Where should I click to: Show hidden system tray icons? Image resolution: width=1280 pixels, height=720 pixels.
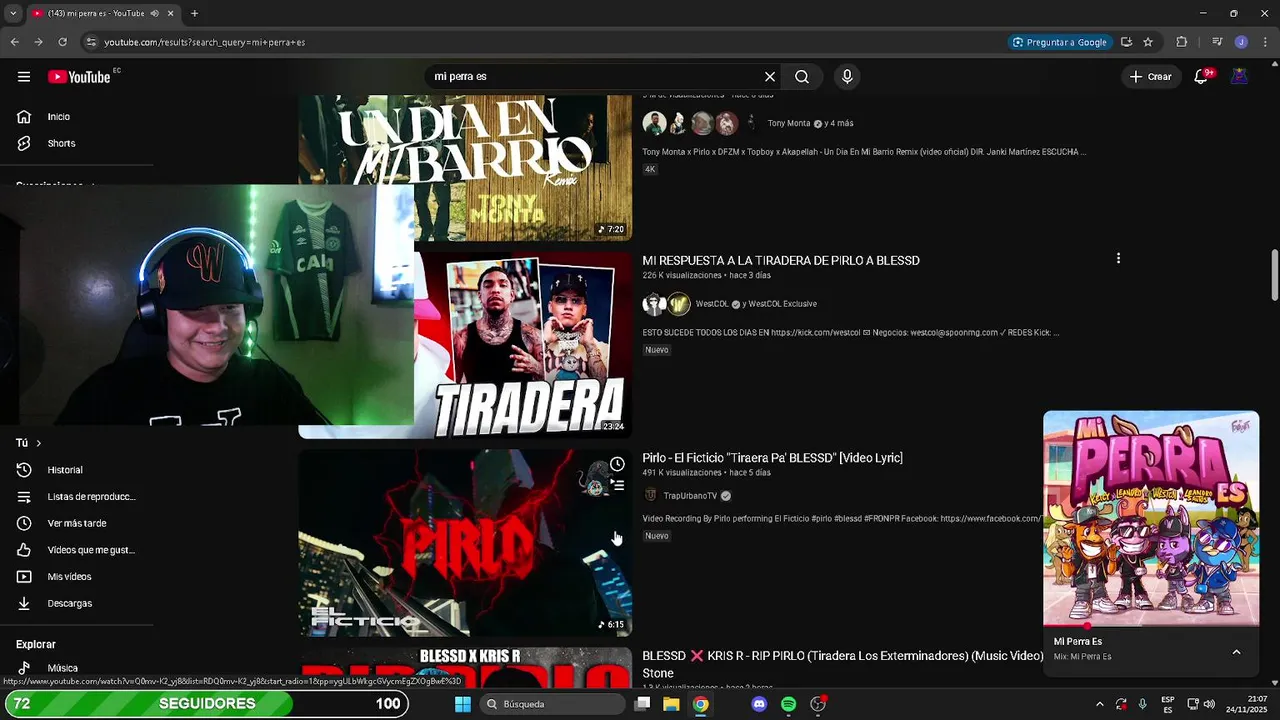click(1100, 704)
